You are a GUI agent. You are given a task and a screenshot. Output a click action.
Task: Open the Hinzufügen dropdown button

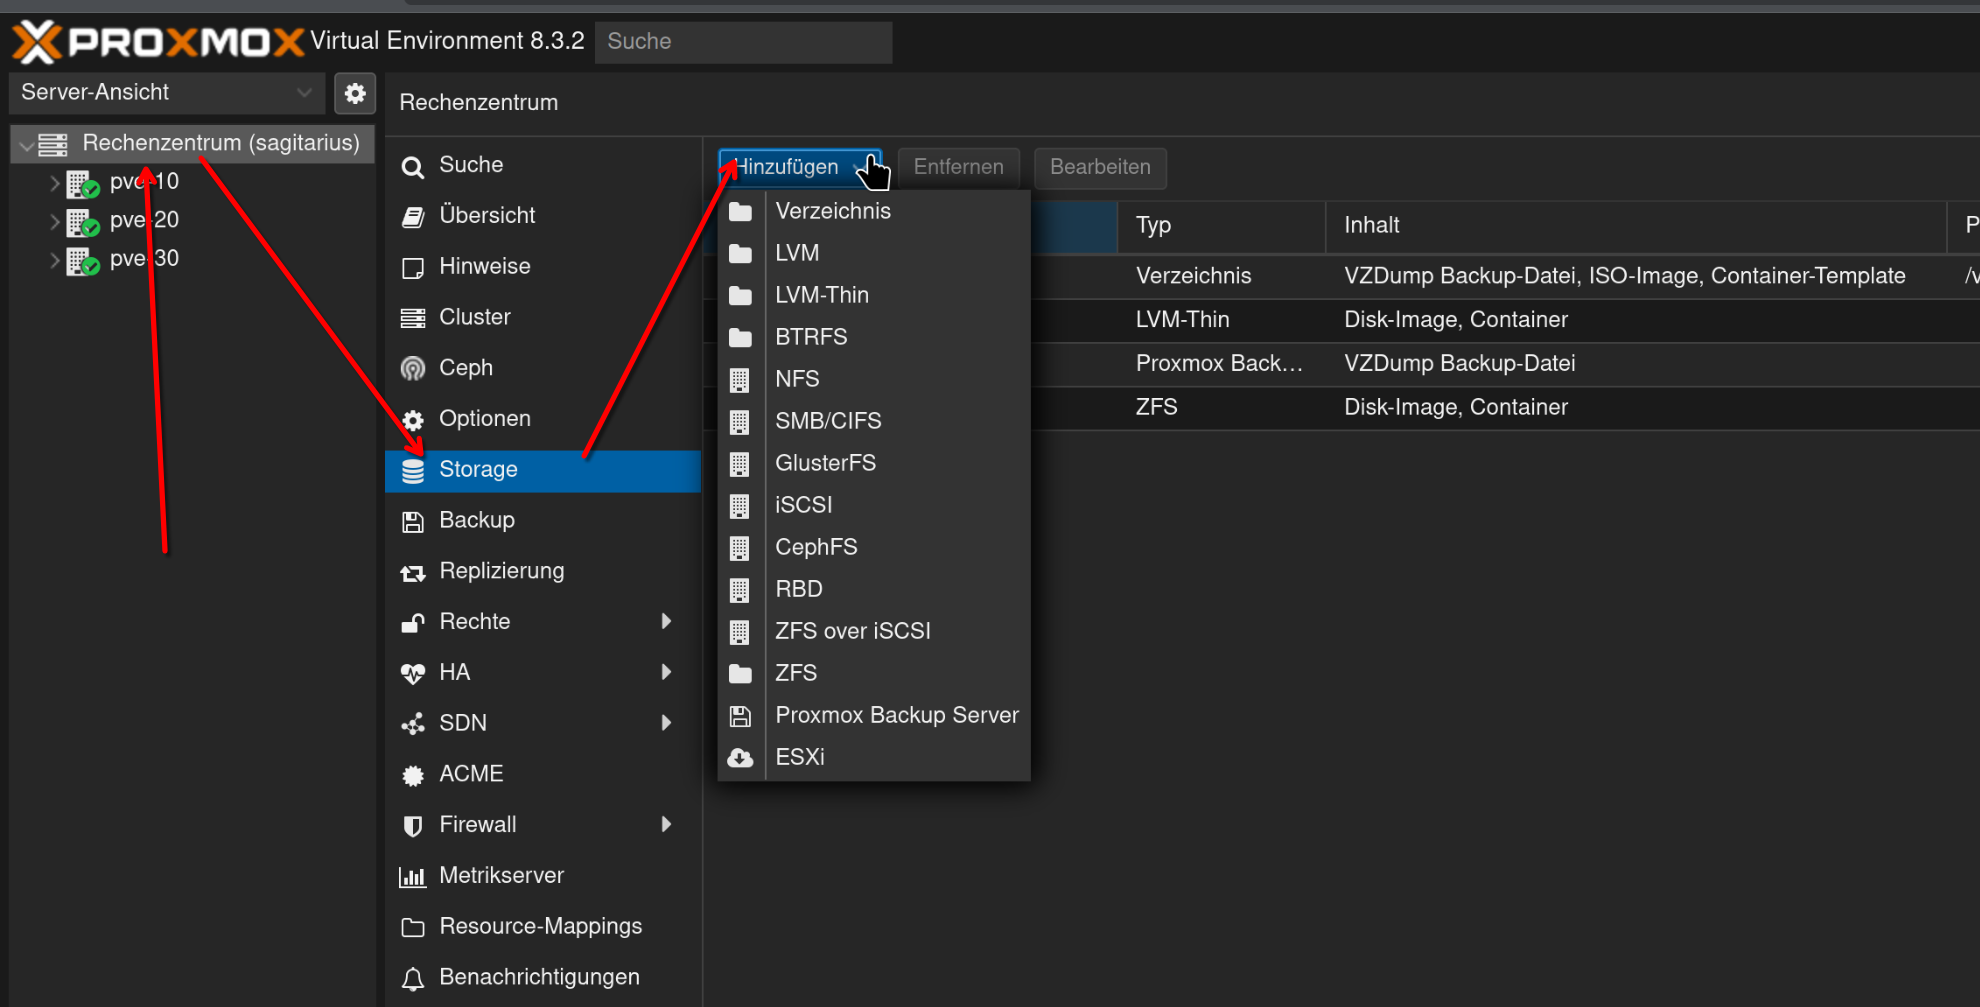[800, 167]
